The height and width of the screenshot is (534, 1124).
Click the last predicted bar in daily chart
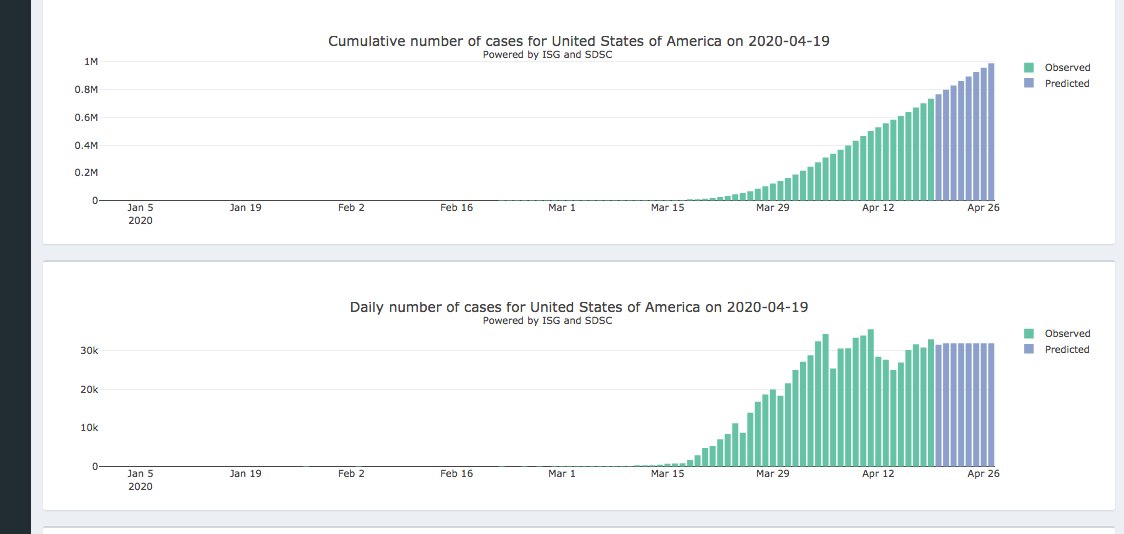[x=991, y=405]
